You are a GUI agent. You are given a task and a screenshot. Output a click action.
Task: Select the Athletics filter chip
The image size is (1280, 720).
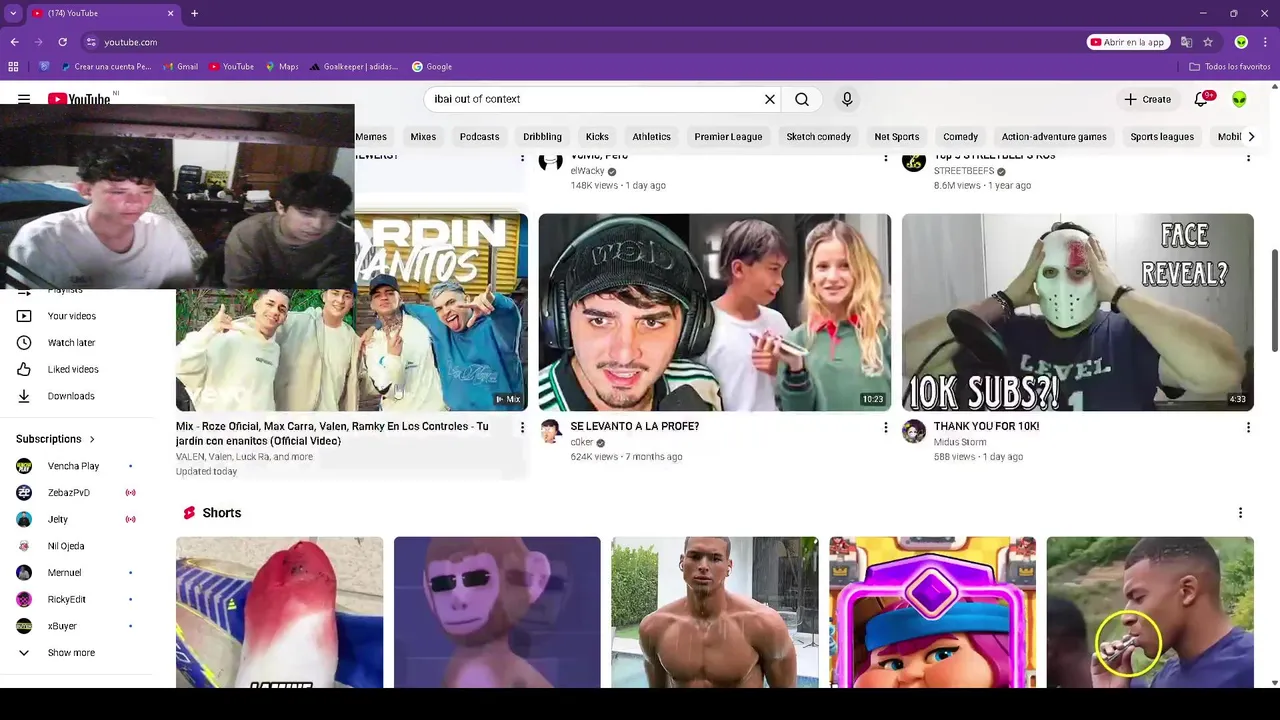tap(651, 137)
